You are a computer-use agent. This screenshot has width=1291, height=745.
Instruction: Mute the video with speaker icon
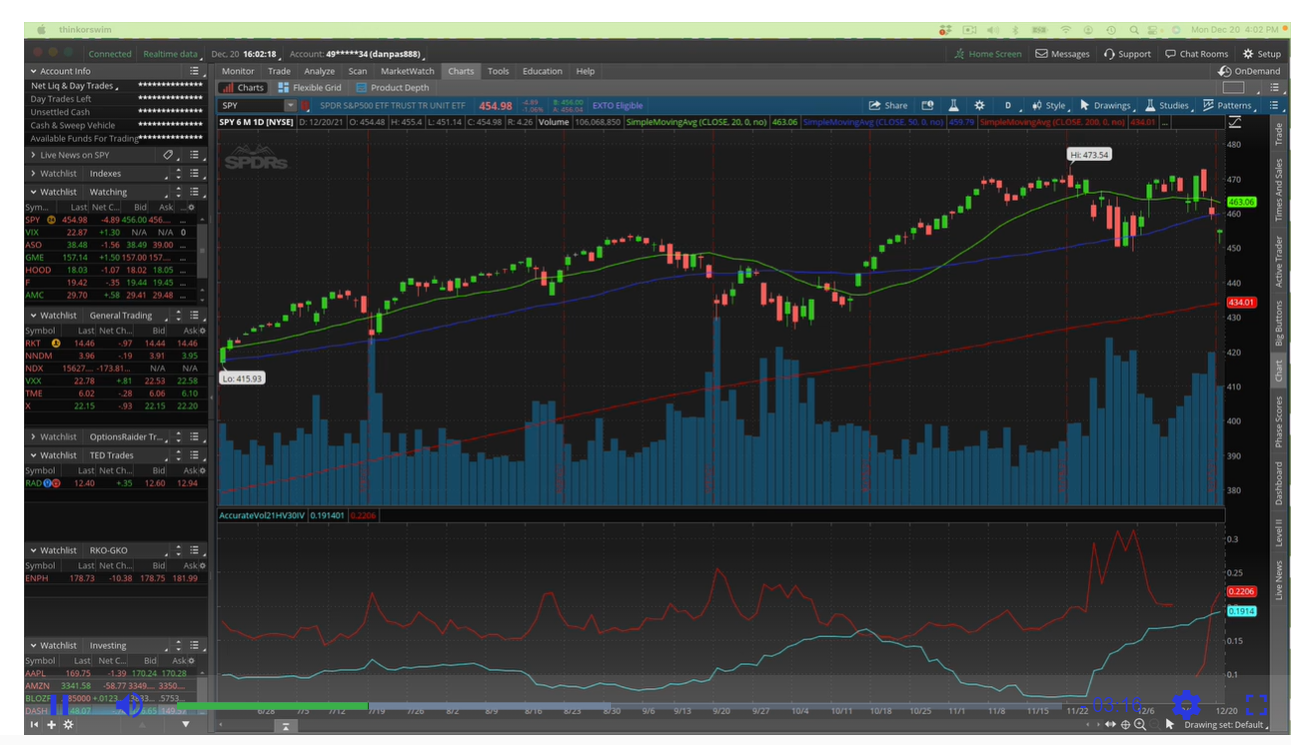point(128,706)
